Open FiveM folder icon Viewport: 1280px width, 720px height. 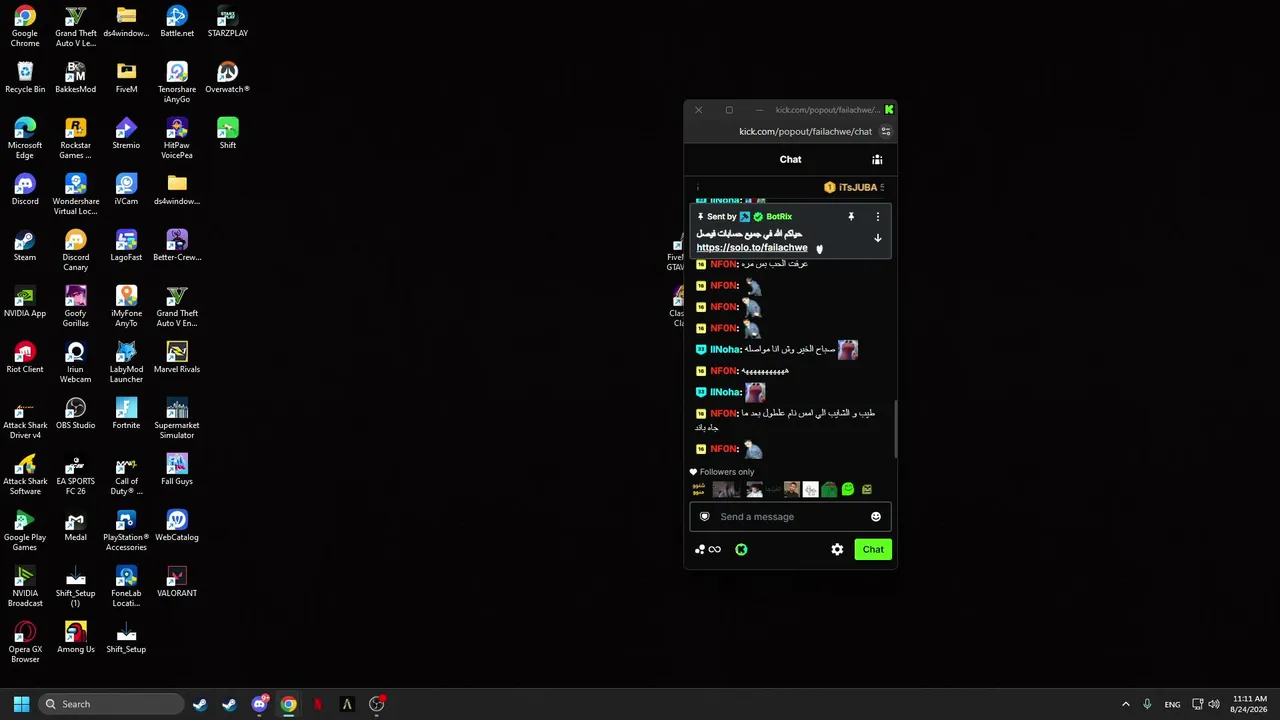click(126, 78)
